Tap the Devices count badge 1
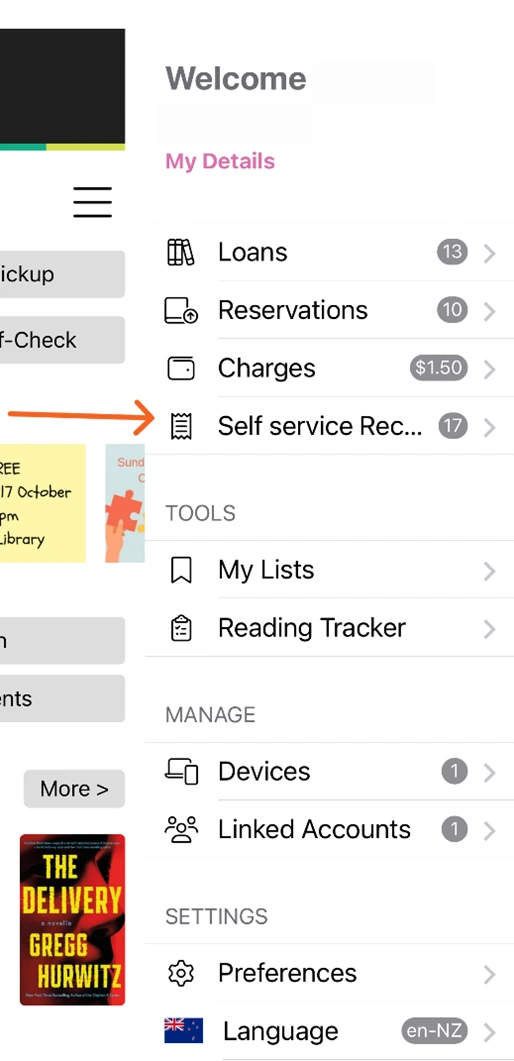This screenshot has height=1061, width=514. coord(454,771)
